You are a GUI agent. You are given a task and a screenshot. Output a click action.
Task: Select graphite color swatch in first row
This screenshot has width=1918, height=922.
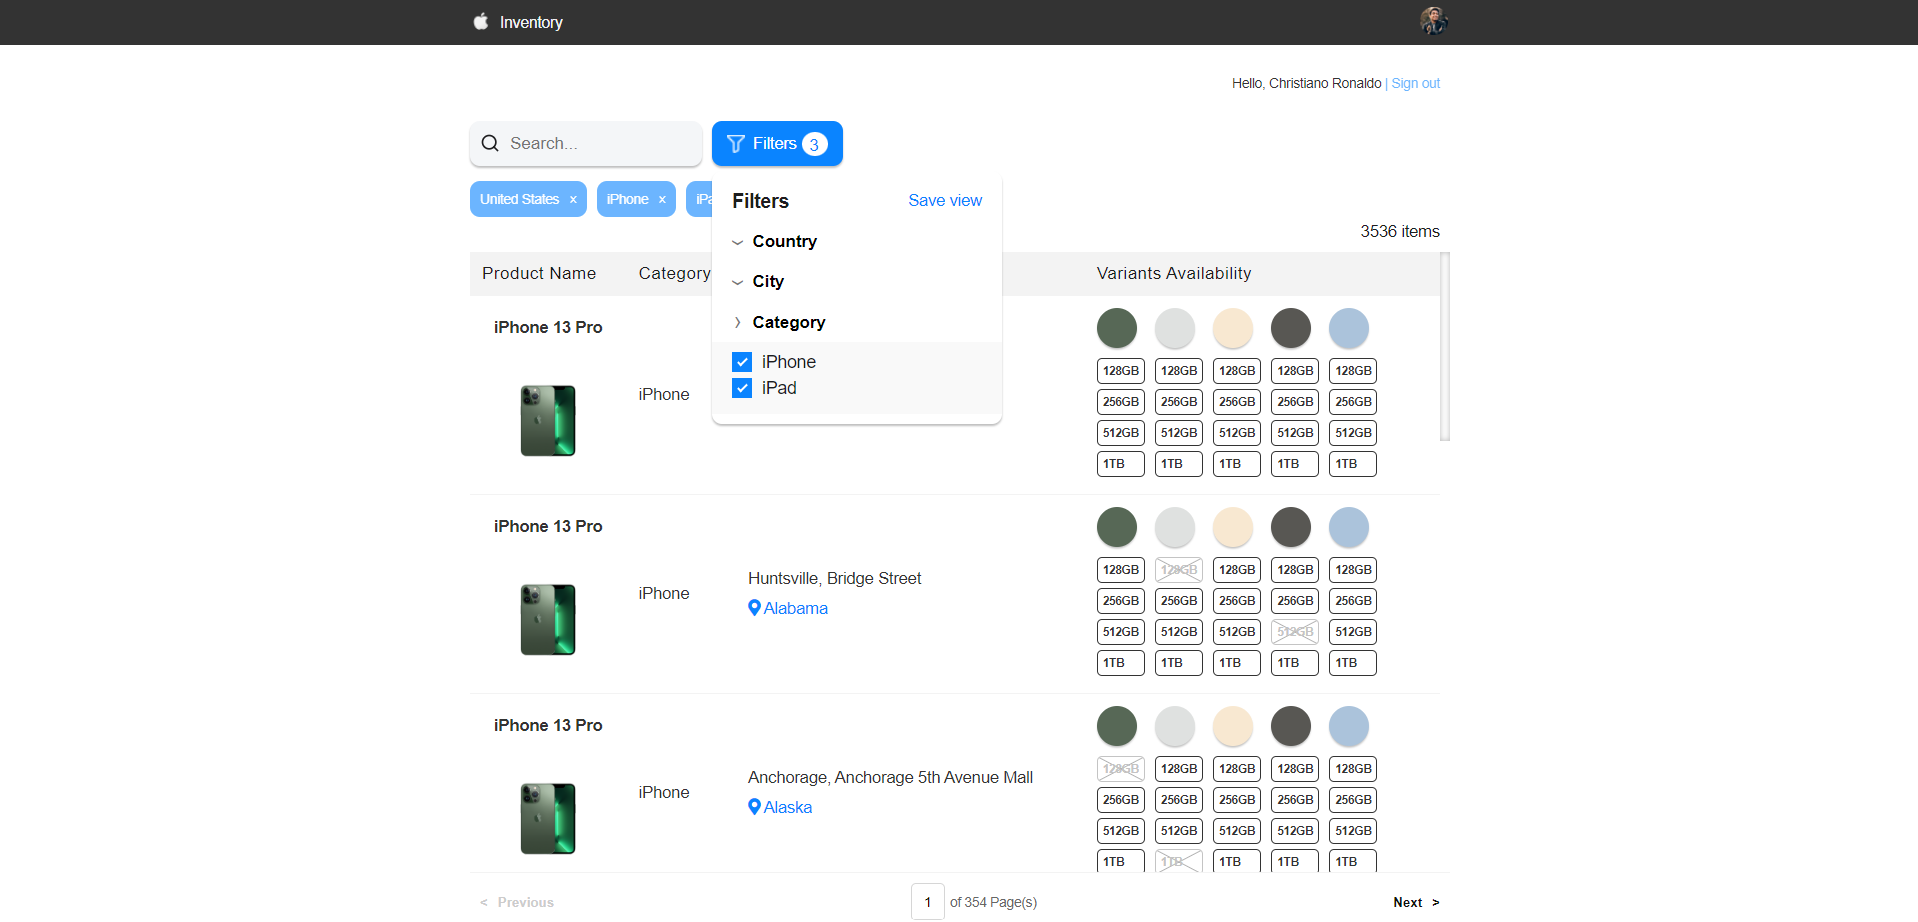click(x=1291, y=328)
